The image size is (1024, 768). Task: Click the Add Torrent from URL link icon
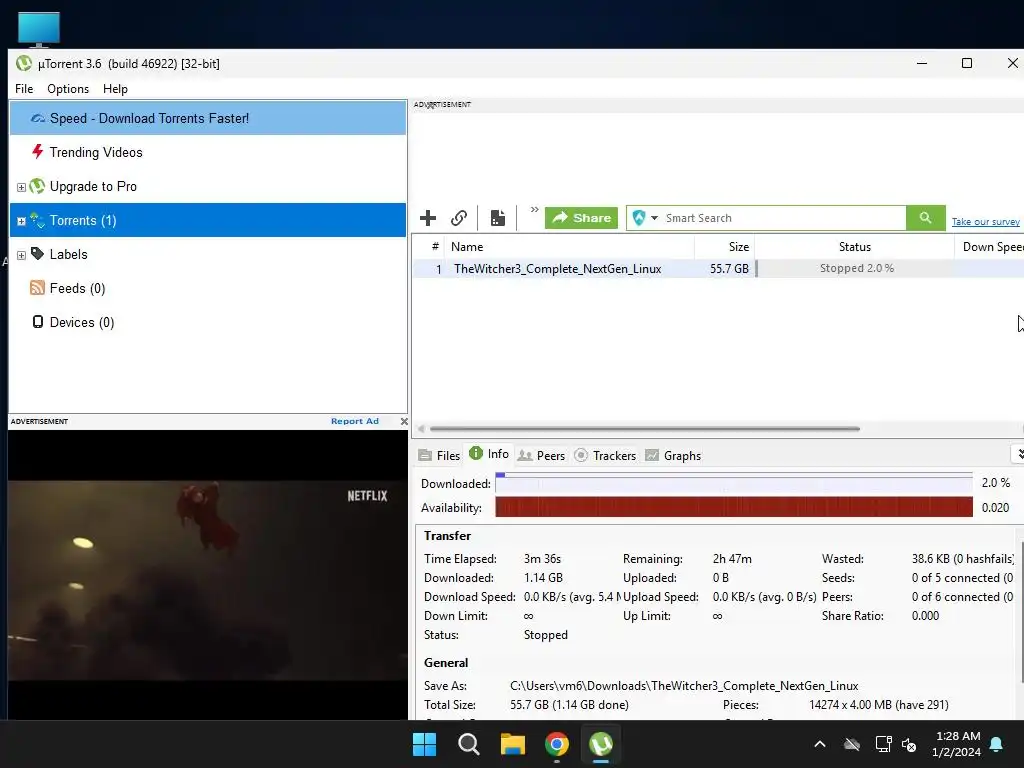459,217
